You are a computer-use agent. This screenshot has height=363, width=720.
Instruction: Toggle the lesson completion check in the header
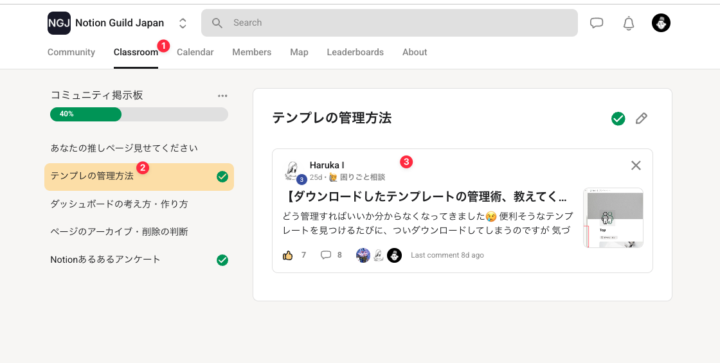pos(618,119)
